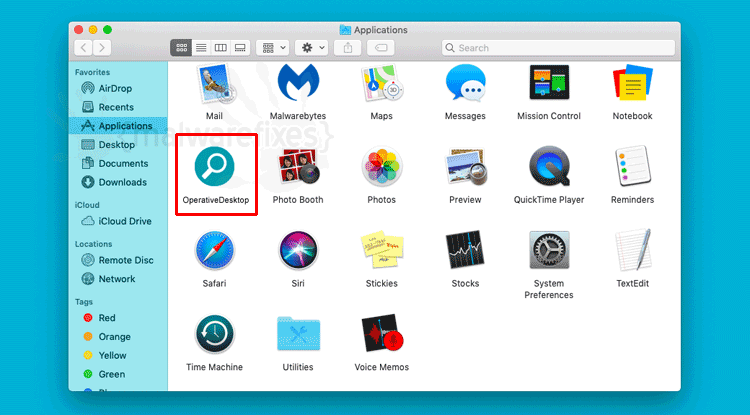This screenshot has height=415, width=750.
Task: Open Downloads in the sidebar
Action: [118, 182]
